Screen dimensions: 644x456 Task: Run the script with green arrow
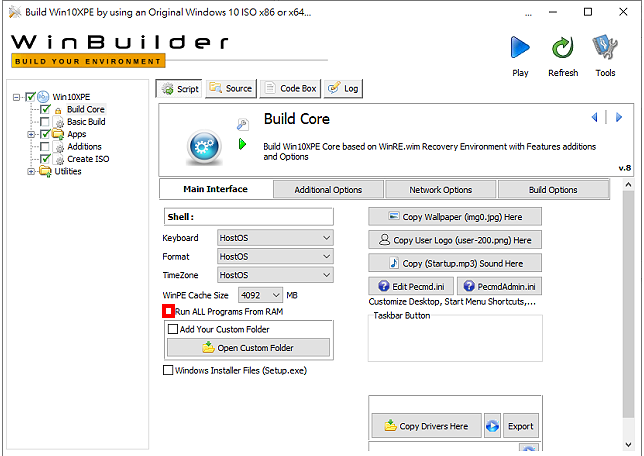coord(242,144)
